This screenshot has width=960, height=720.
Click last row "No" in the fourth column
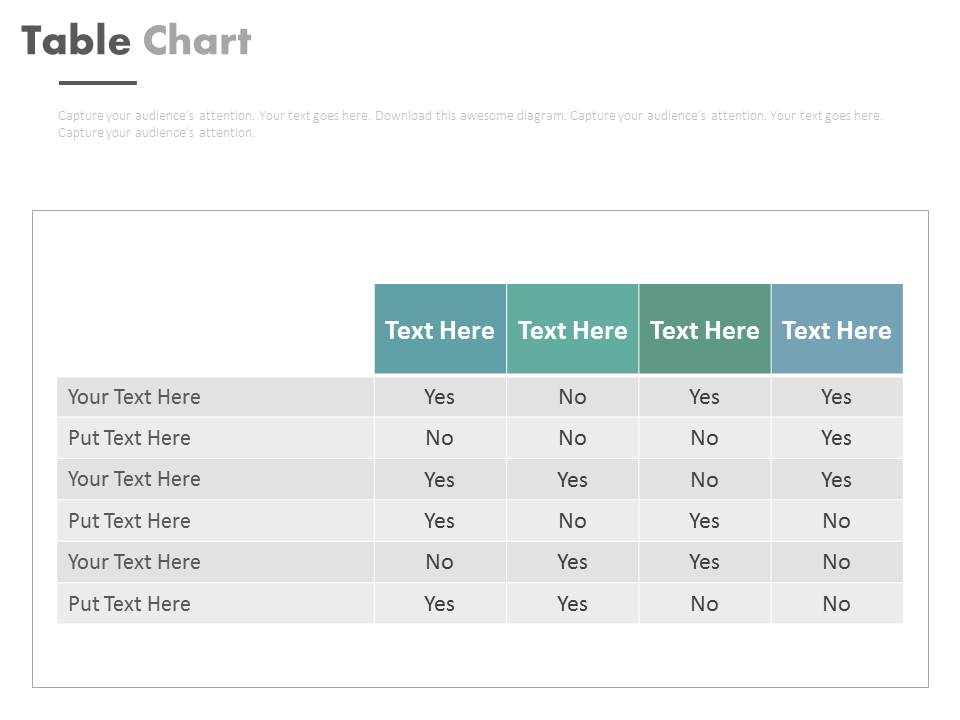click(836, 604)
